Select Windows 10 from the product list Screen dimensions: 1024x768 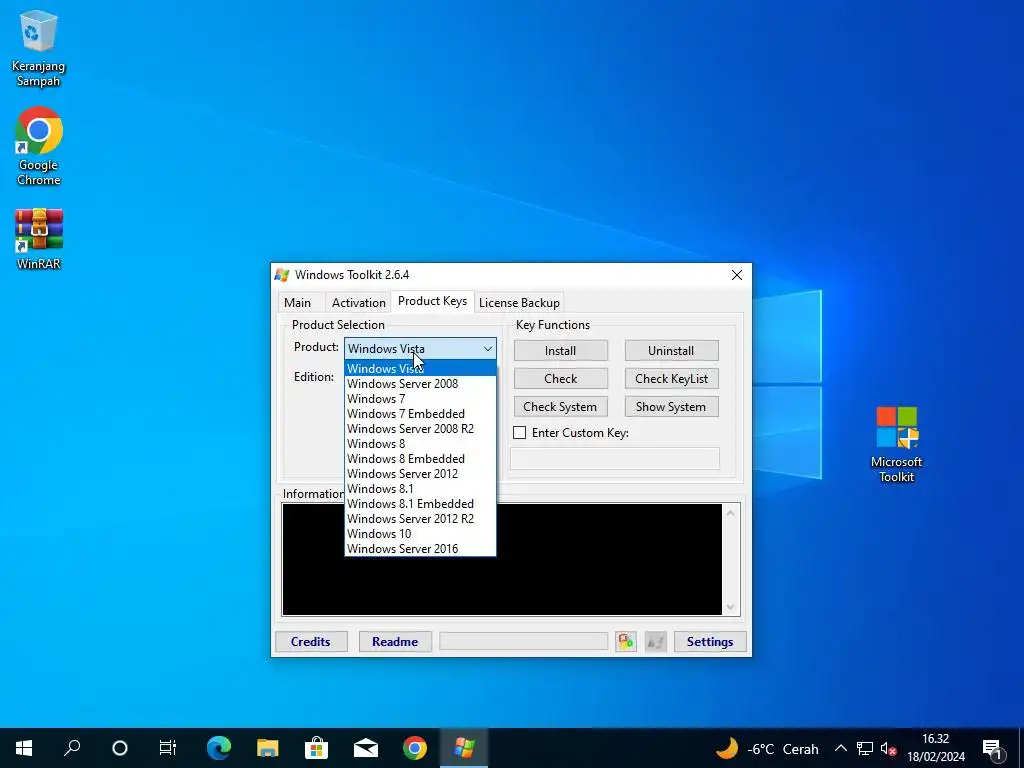[x=420, y=534]
